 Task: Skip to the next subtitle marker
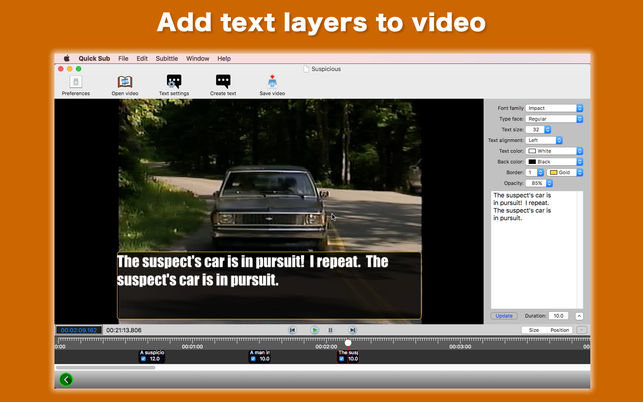click(352, 329)
